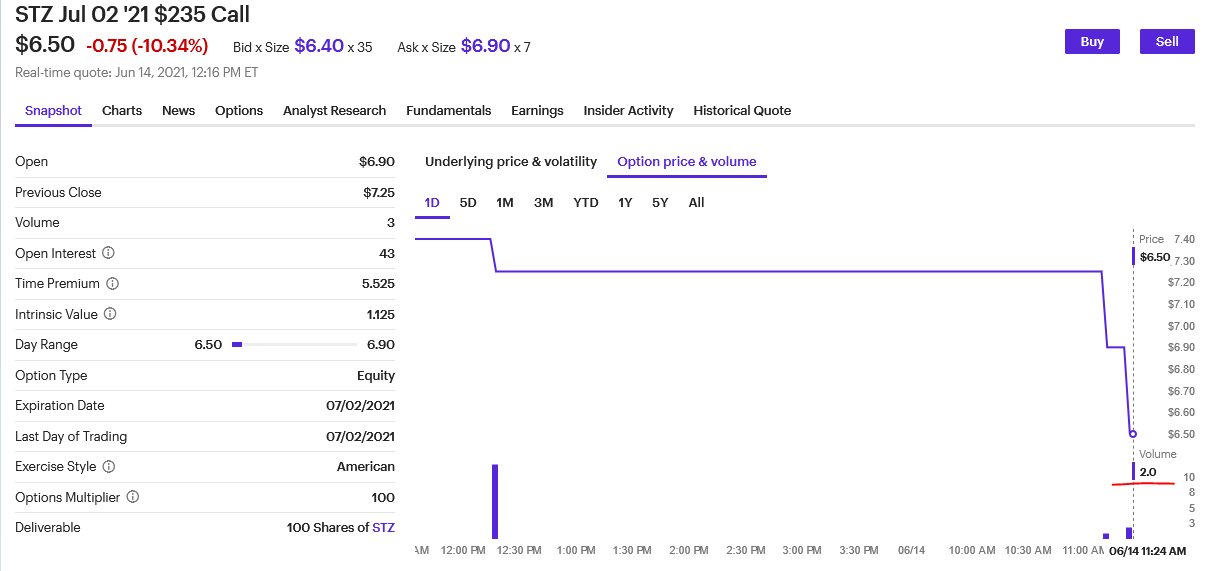Click the Exercise Style value American
Screen dimensions: 1206x571
pos(366,467)
